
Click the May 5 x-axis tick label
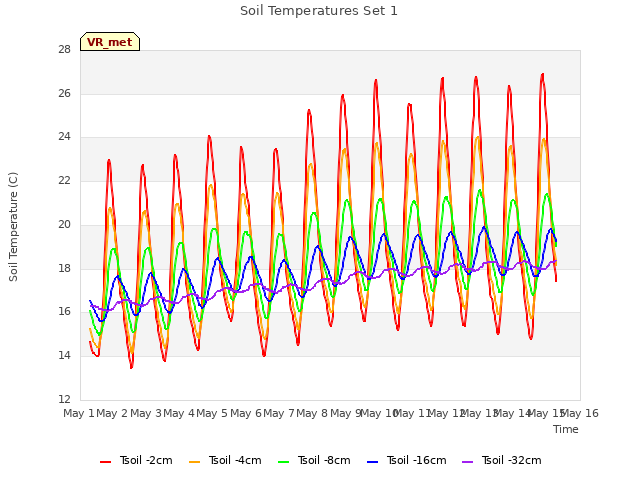point(212,413)
